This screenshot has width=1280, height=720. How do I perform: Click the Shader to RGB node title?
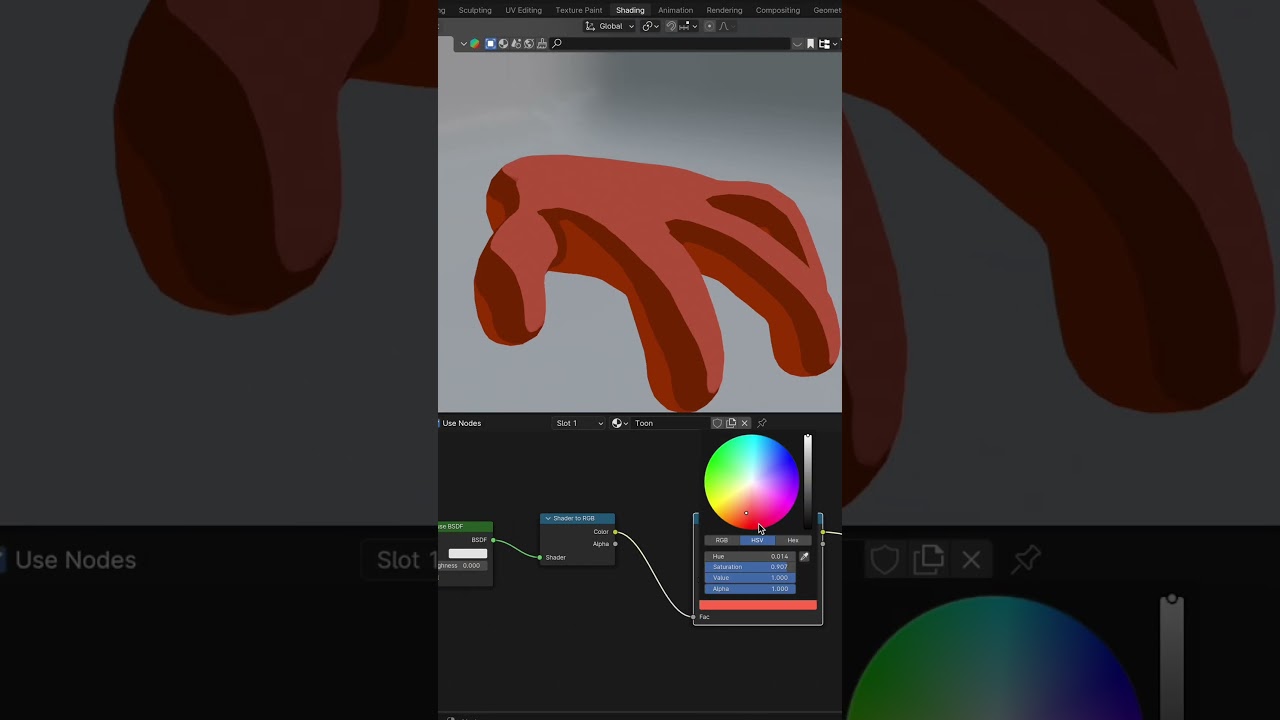click(x=574, y=518)
